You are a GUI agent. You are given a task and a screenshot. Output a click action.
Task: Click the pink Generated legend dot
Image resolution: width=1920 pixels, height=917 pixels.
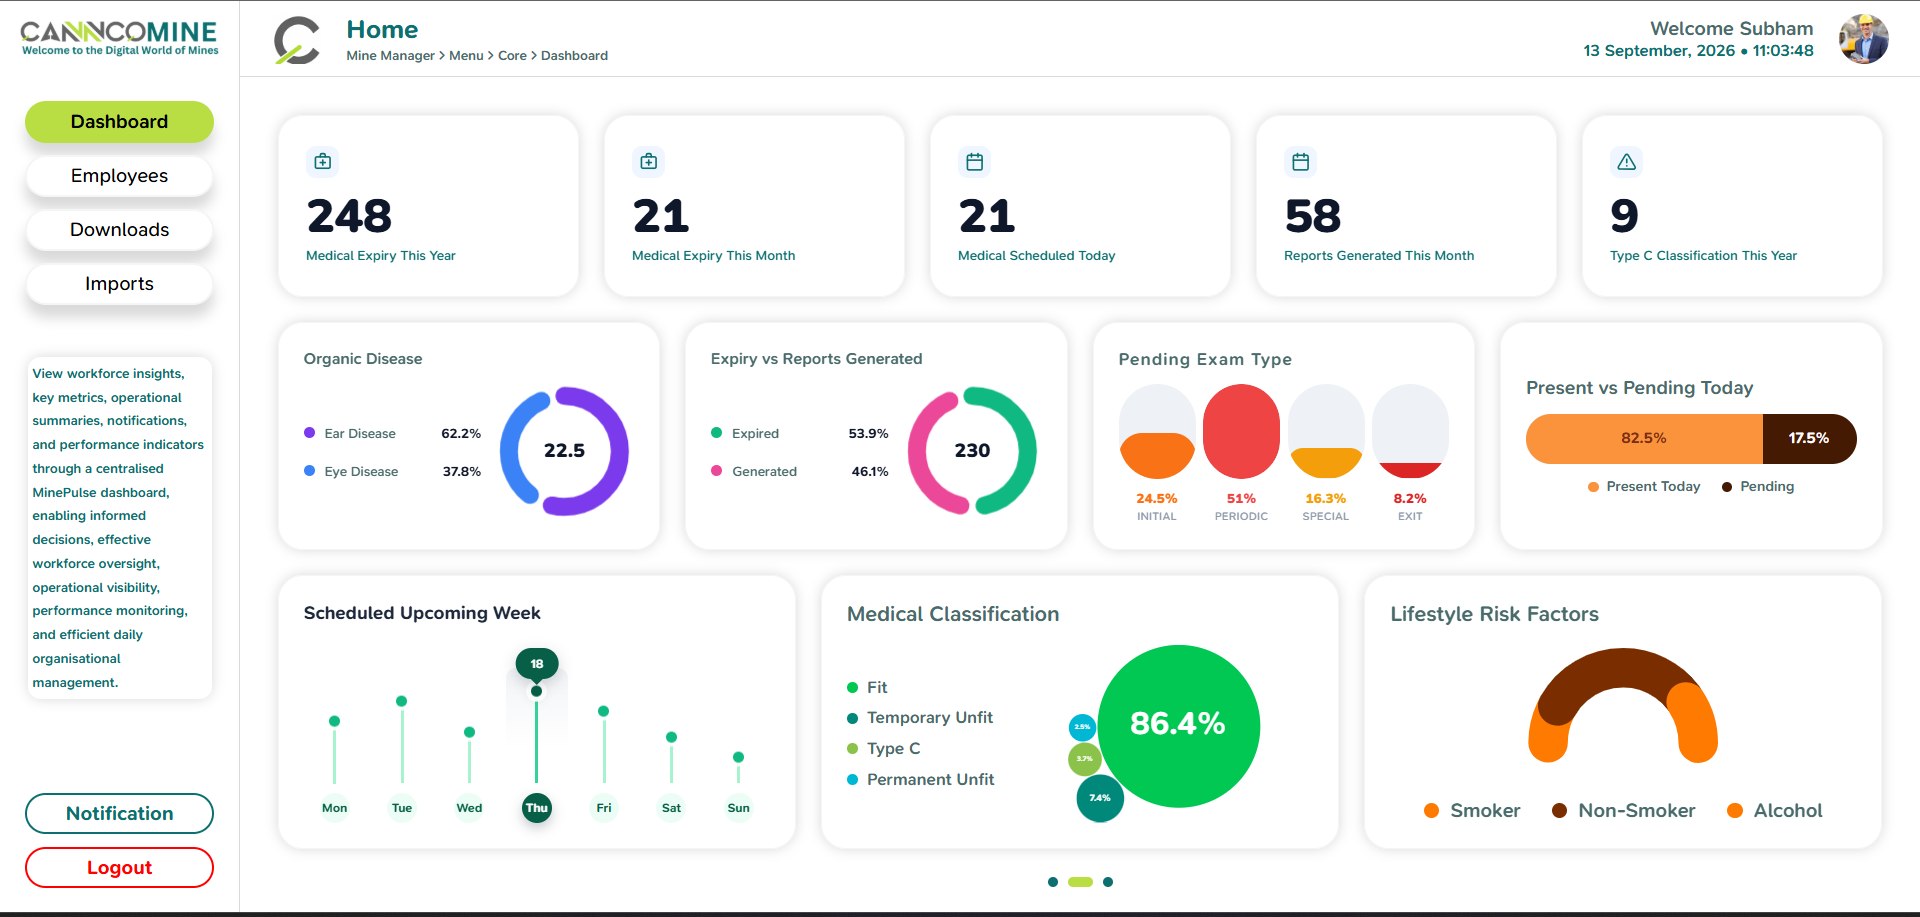point(716,471)
